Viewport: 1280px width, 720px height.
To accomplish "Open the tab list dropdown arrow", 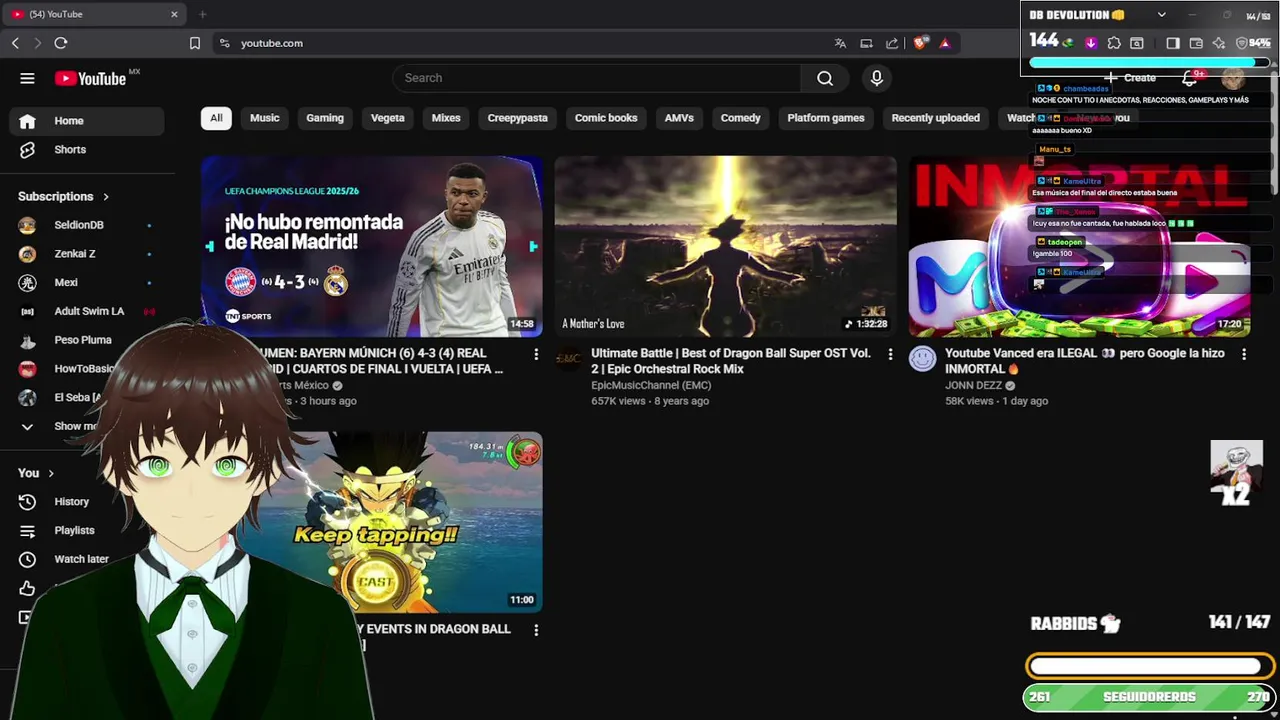I will click(1161, 15).
